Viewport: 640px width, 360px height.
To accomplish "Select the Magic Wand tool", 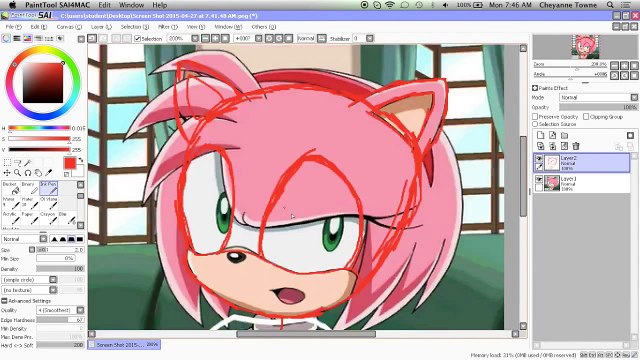I will [x=28, y=163].
